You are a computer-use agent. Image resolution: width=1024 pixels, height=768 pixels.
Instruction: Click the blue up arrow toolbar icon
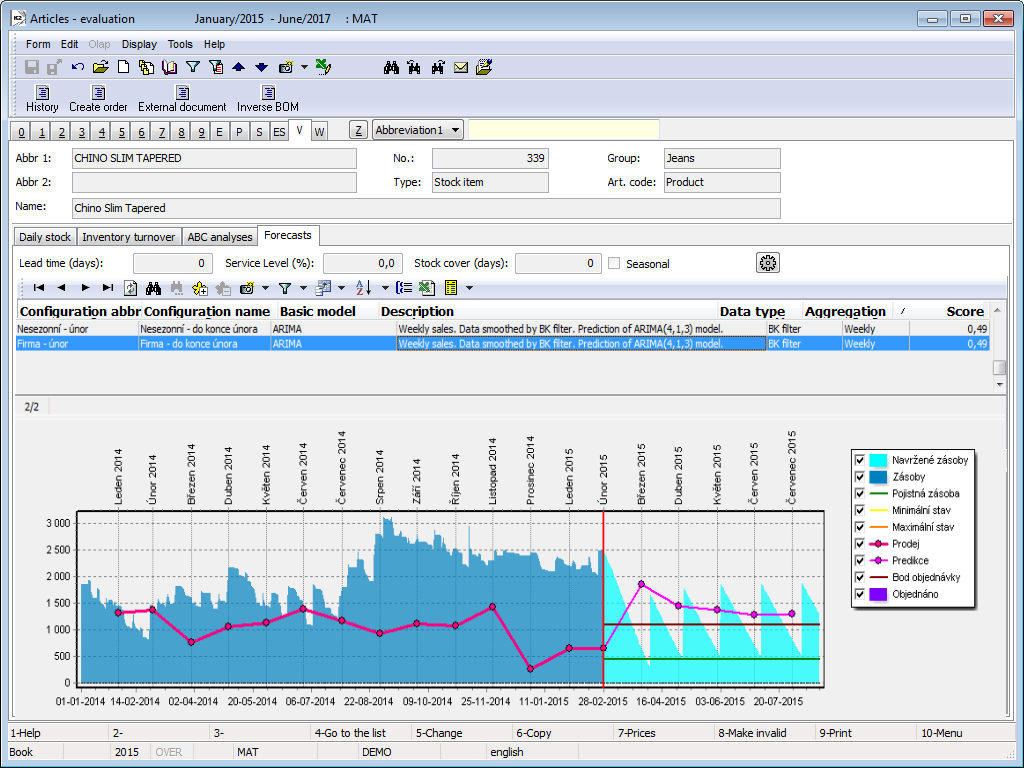pos(238,68)
